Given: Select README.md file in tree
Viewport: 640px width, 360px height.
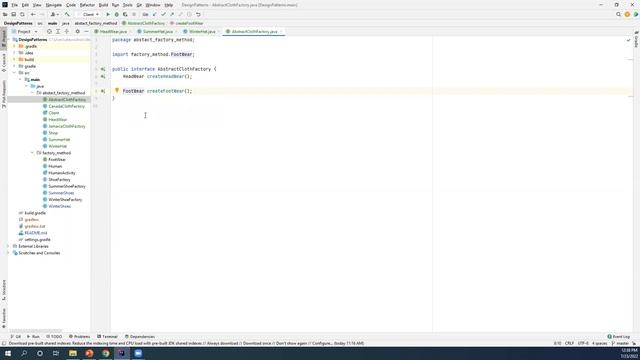Looking at the screenshot, I should pyautogui.click(x=36, y=233).
